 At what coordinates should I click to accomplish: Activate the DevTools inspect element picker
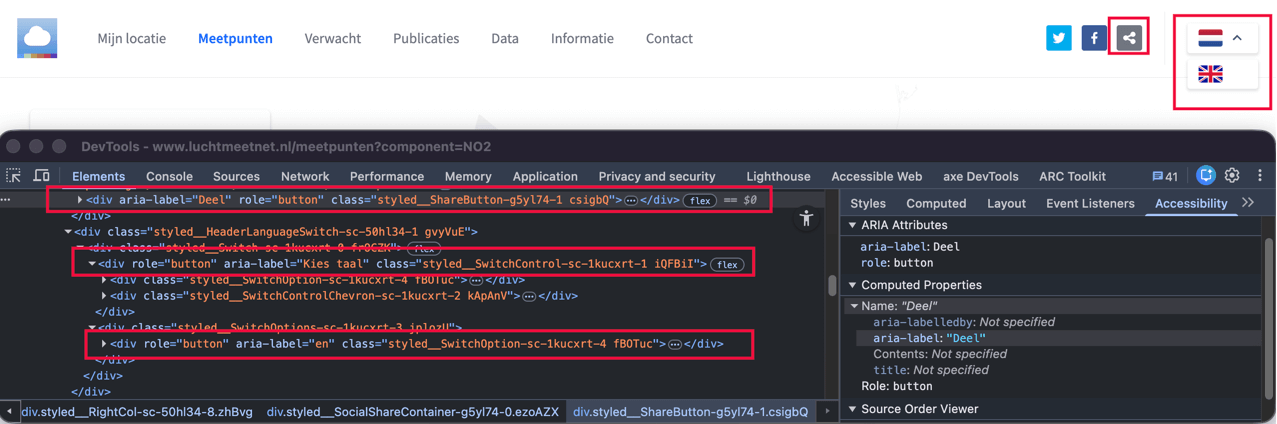tap(14, 176)
